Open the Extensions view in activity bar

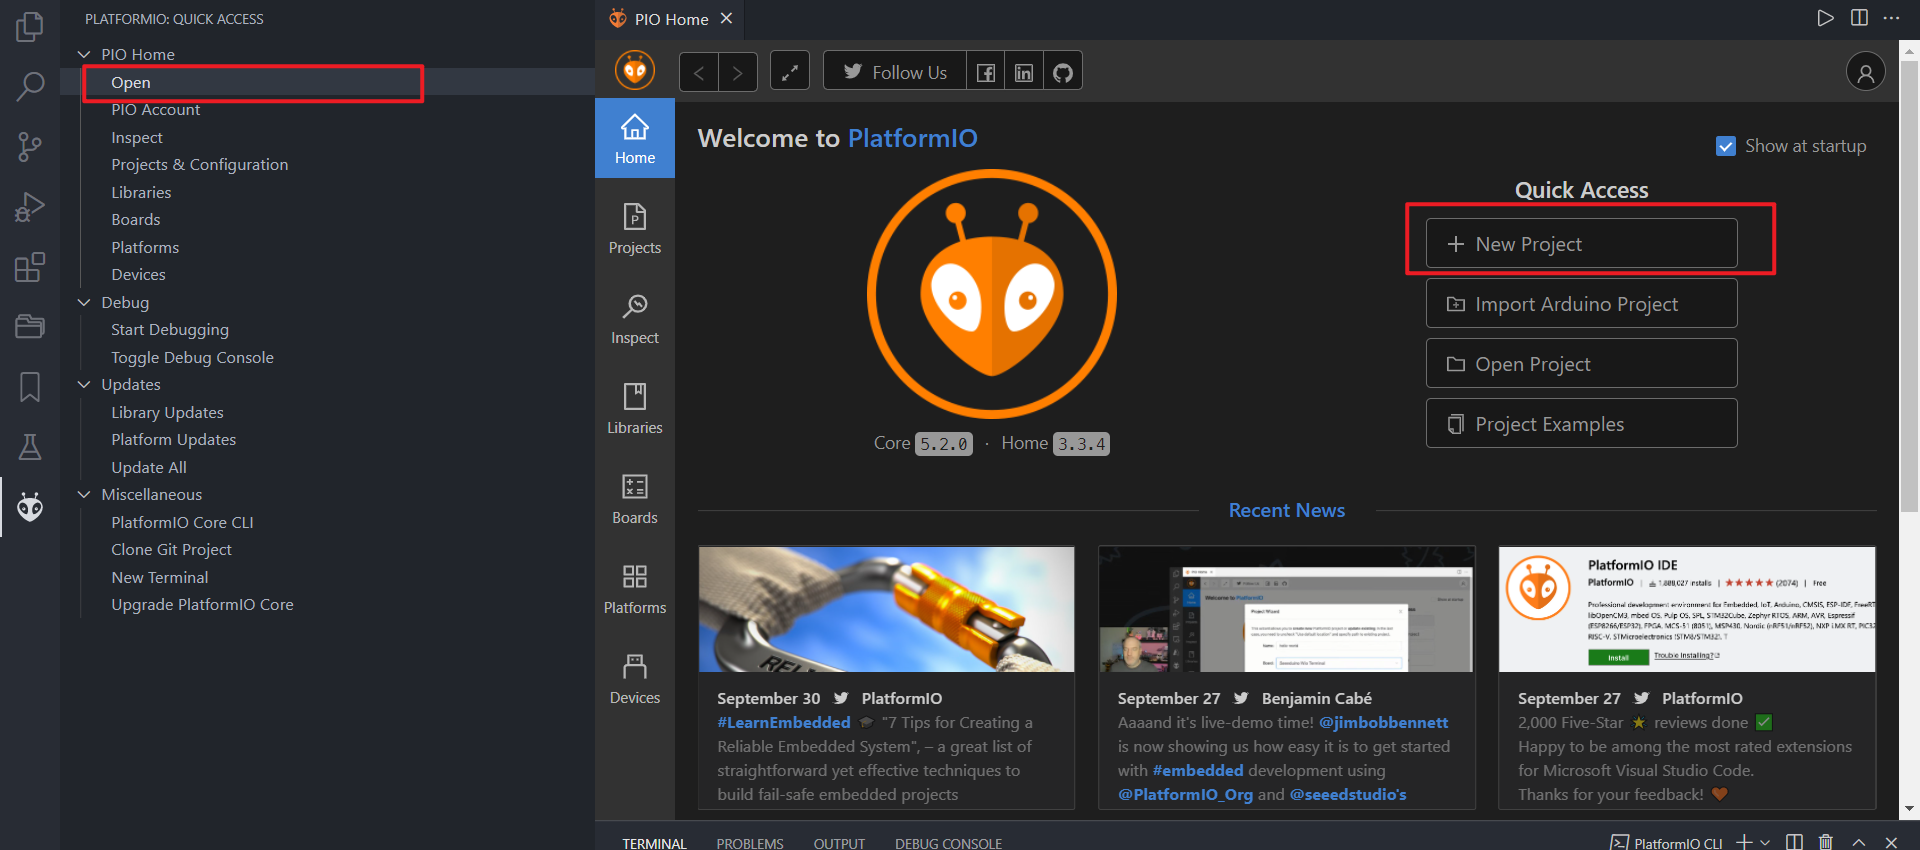tap(30, 267)
